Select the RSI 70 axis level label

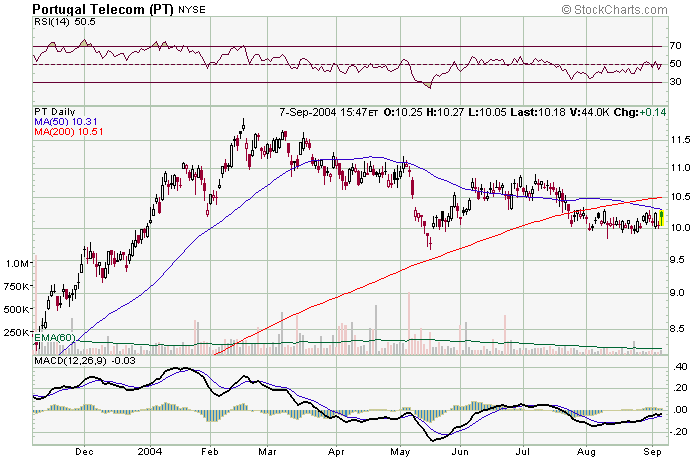tap(675, 46)
